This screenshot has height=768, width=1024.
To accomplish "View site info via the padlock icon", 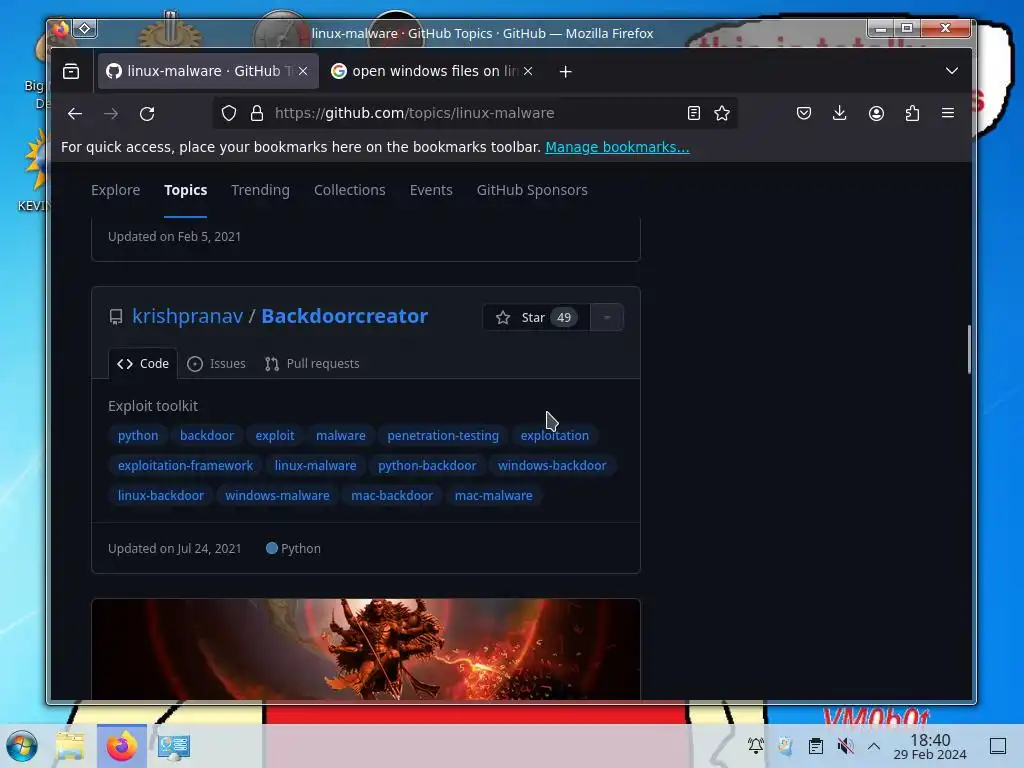I will pos(257,113).
